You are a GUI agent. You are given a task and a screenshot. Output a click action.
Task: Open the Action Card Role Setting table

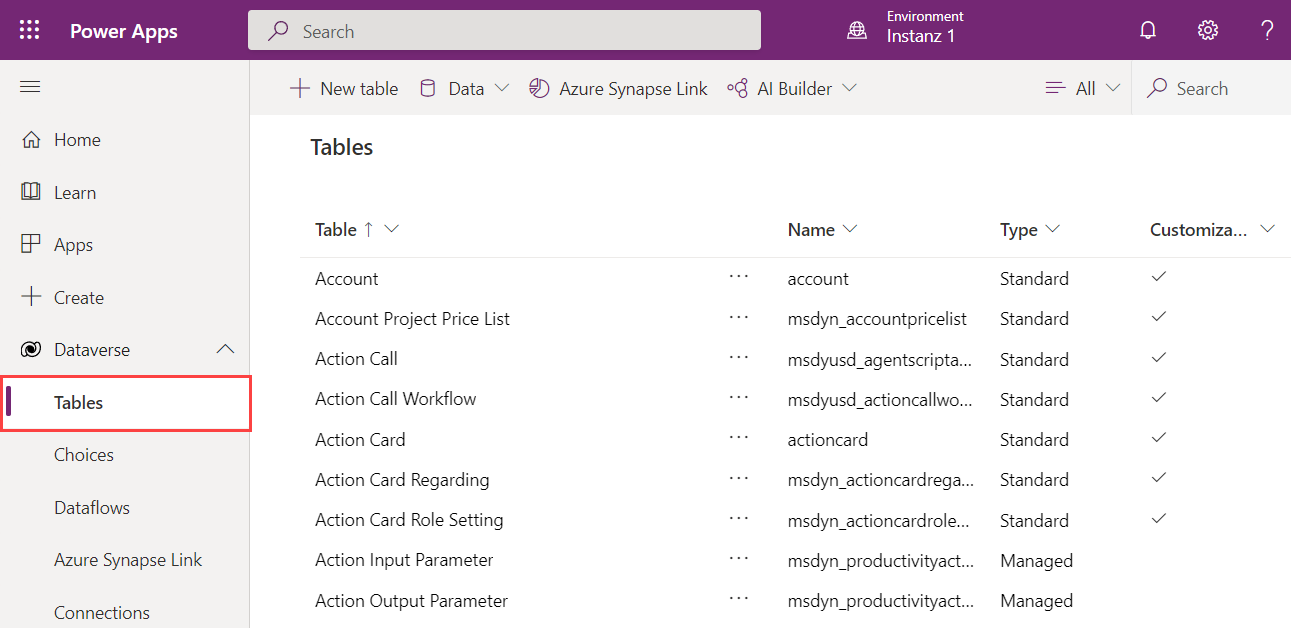[409, 519]
